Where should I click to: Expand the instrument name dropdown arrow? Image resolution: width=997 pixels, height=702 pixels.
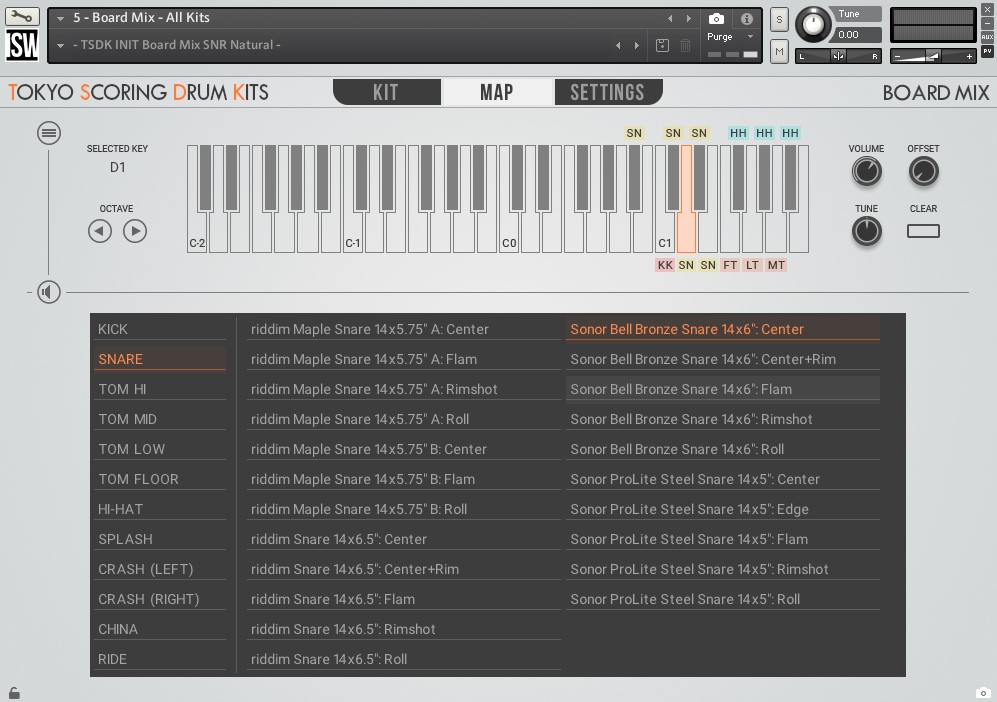(60, 18)
